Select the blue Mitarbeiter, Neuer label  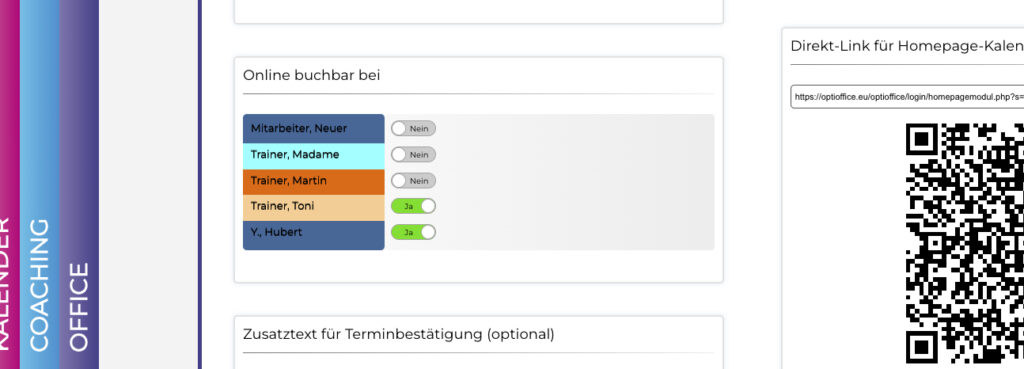313,129
